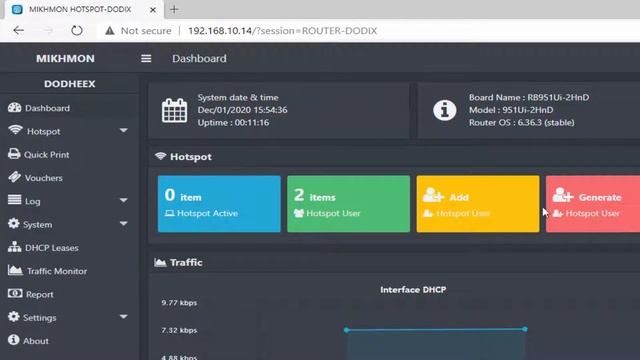Click the Router OS : 6.36.3 (stable) text
This screenshot has height=360, width=640.
click(522, 122)
